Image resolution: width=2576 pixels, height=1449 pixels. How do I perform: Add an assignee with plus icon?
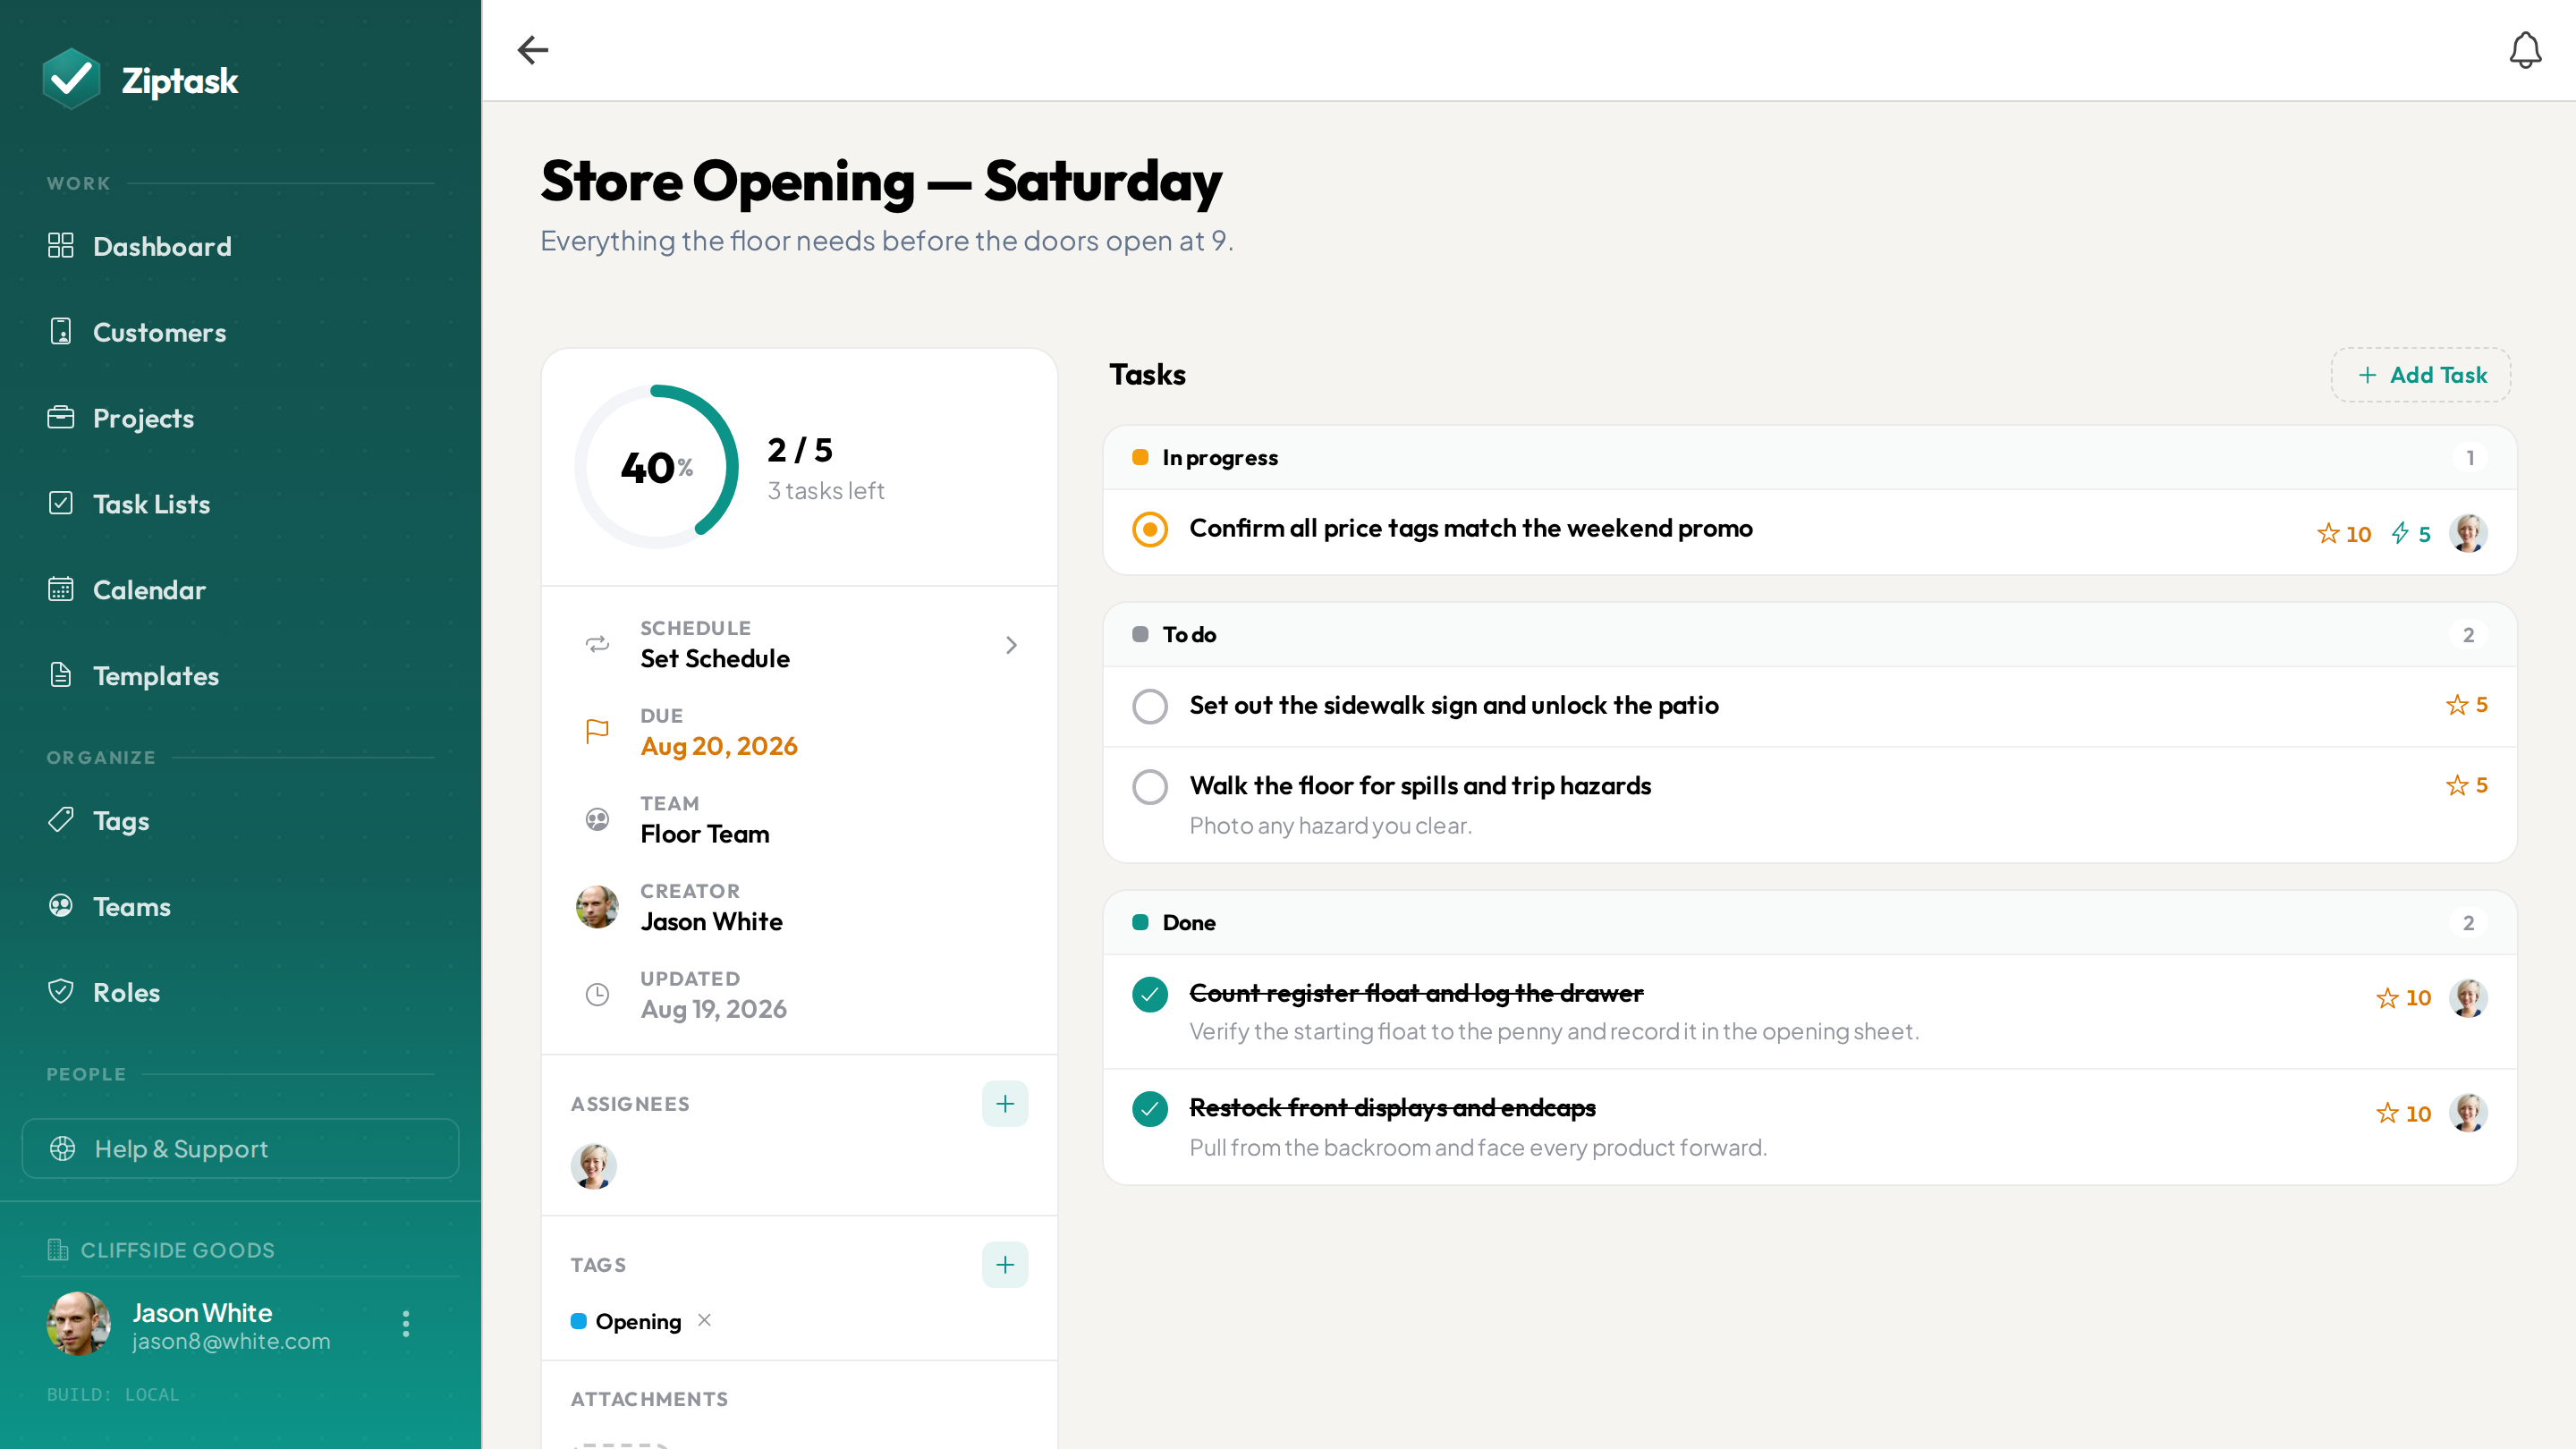click(x=1005, y=1104)
